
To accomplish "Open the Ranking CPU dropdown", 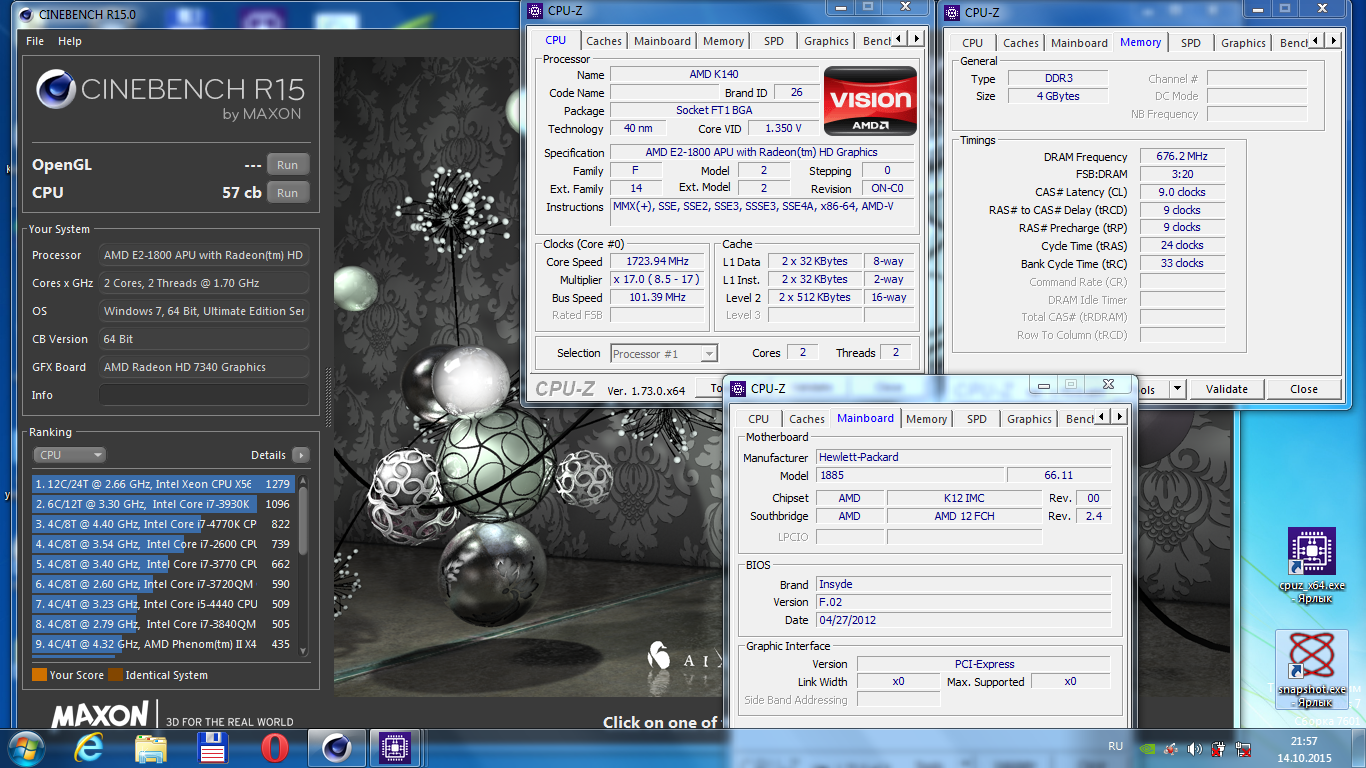I will 69,455.
